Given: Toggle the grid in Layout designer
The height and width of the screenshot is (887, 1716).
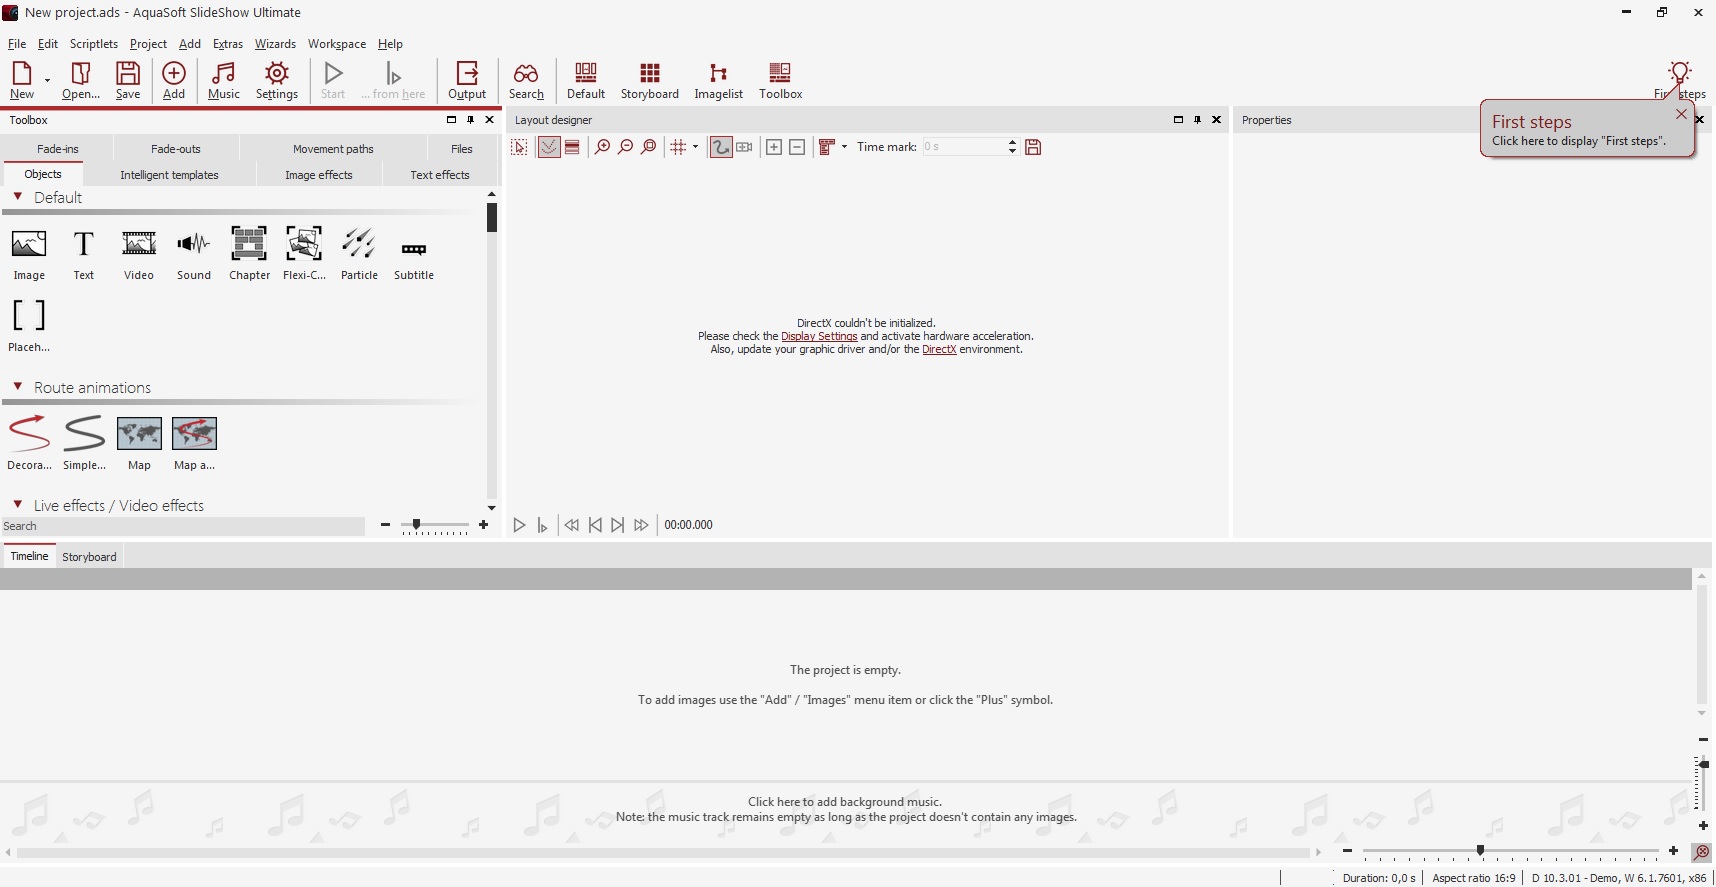Looking at the screenshot, I should 678,147.
